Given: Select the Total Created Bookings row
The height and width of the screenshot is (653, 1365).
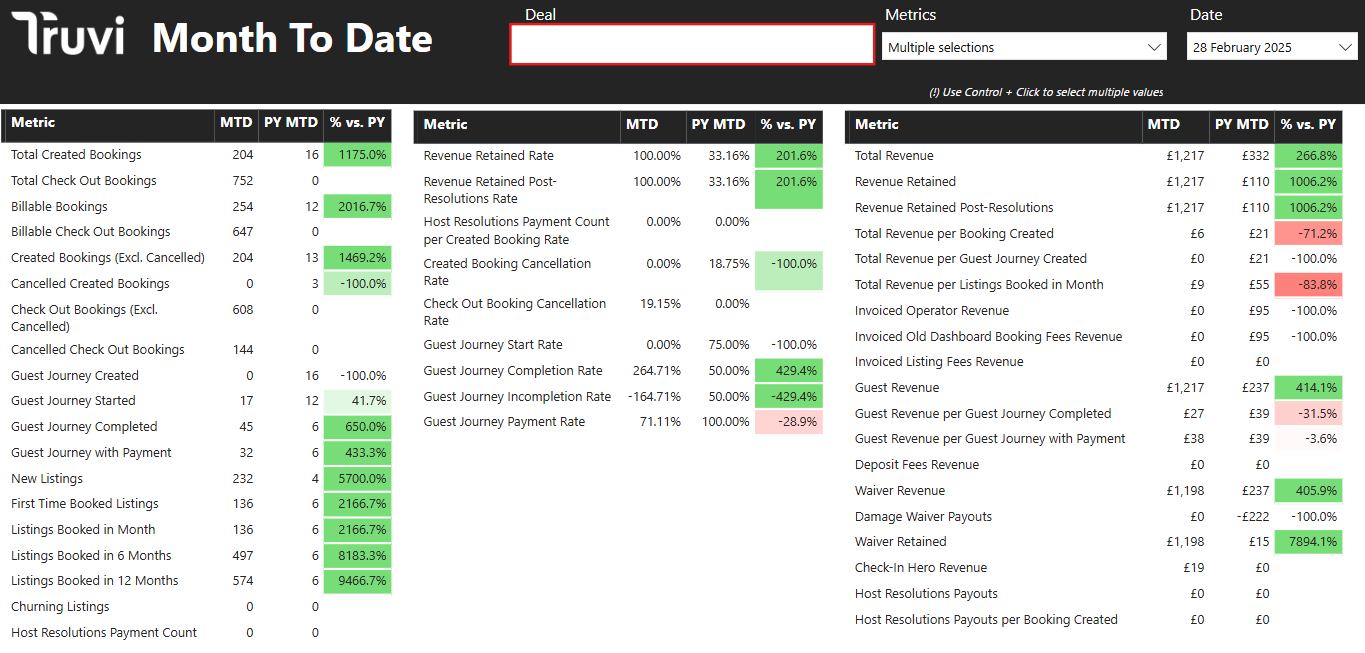Looking at the screenshot, I should coord(76,155).
